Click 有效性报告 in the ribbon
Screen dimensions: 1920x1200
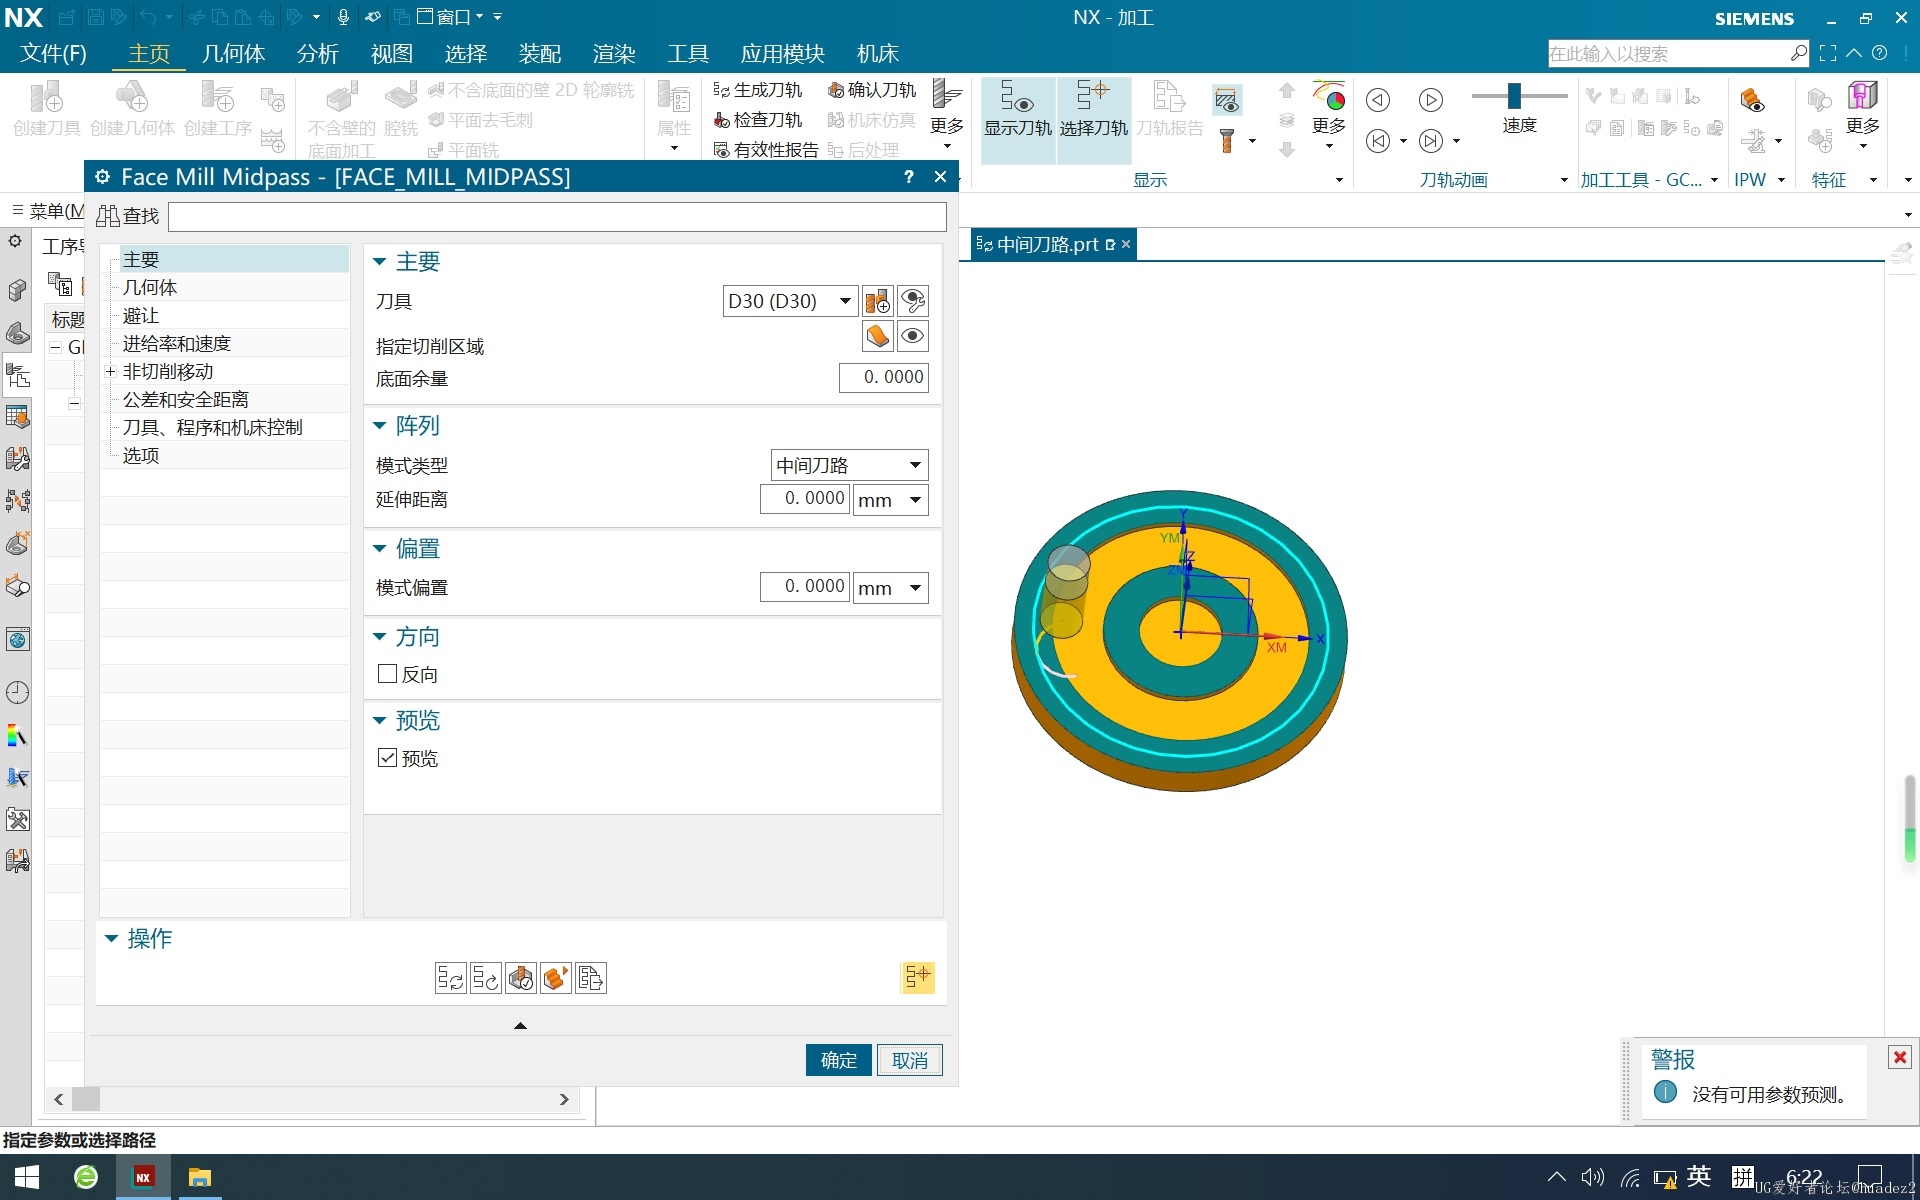tap(766, 150)
